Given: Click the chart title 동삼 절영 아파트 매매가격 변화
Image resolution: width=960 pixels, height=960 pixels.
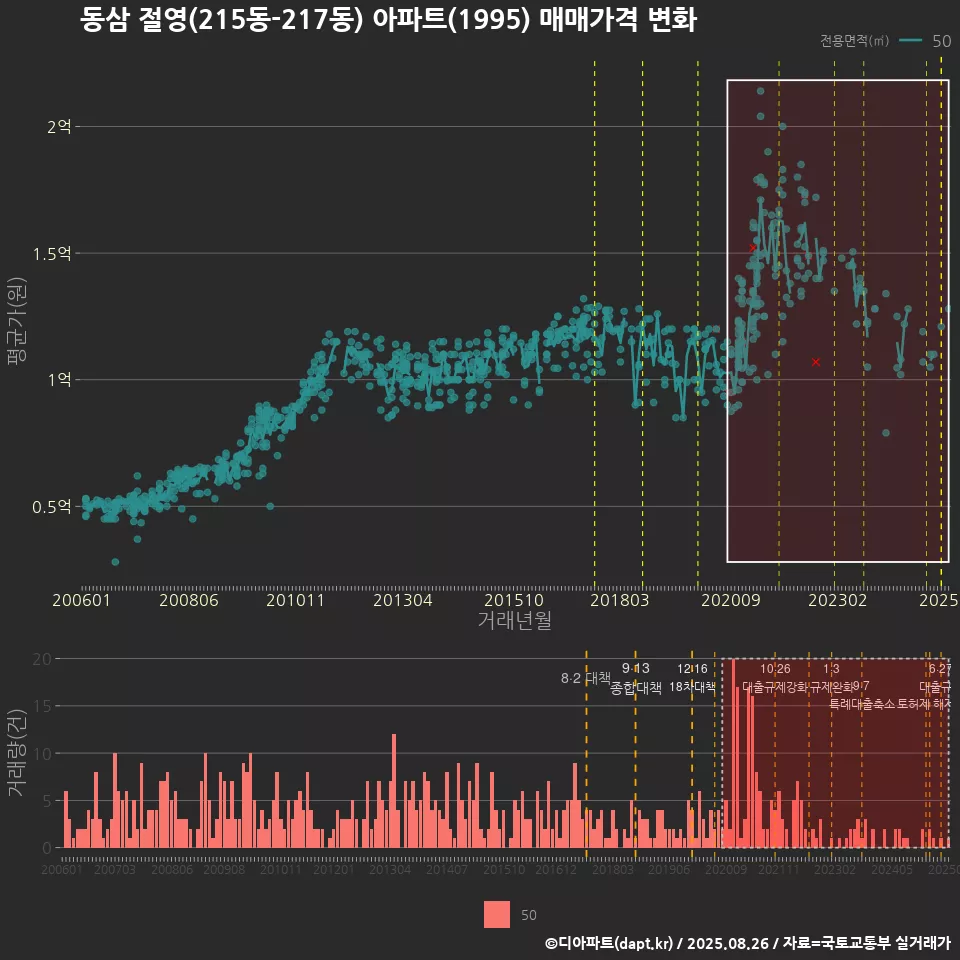Looking at the screenshot, I should pos(388,20).
